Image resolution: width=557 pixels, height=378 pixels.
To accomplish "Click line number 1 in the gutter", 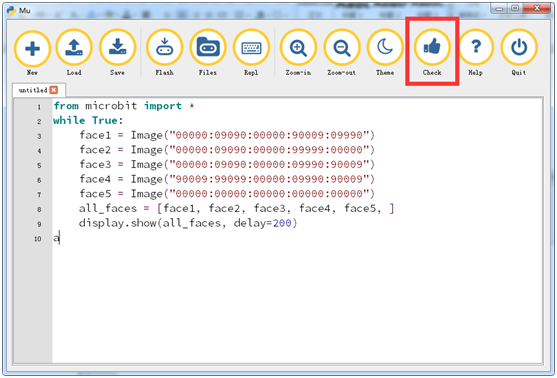I will (x=39, y=107).
